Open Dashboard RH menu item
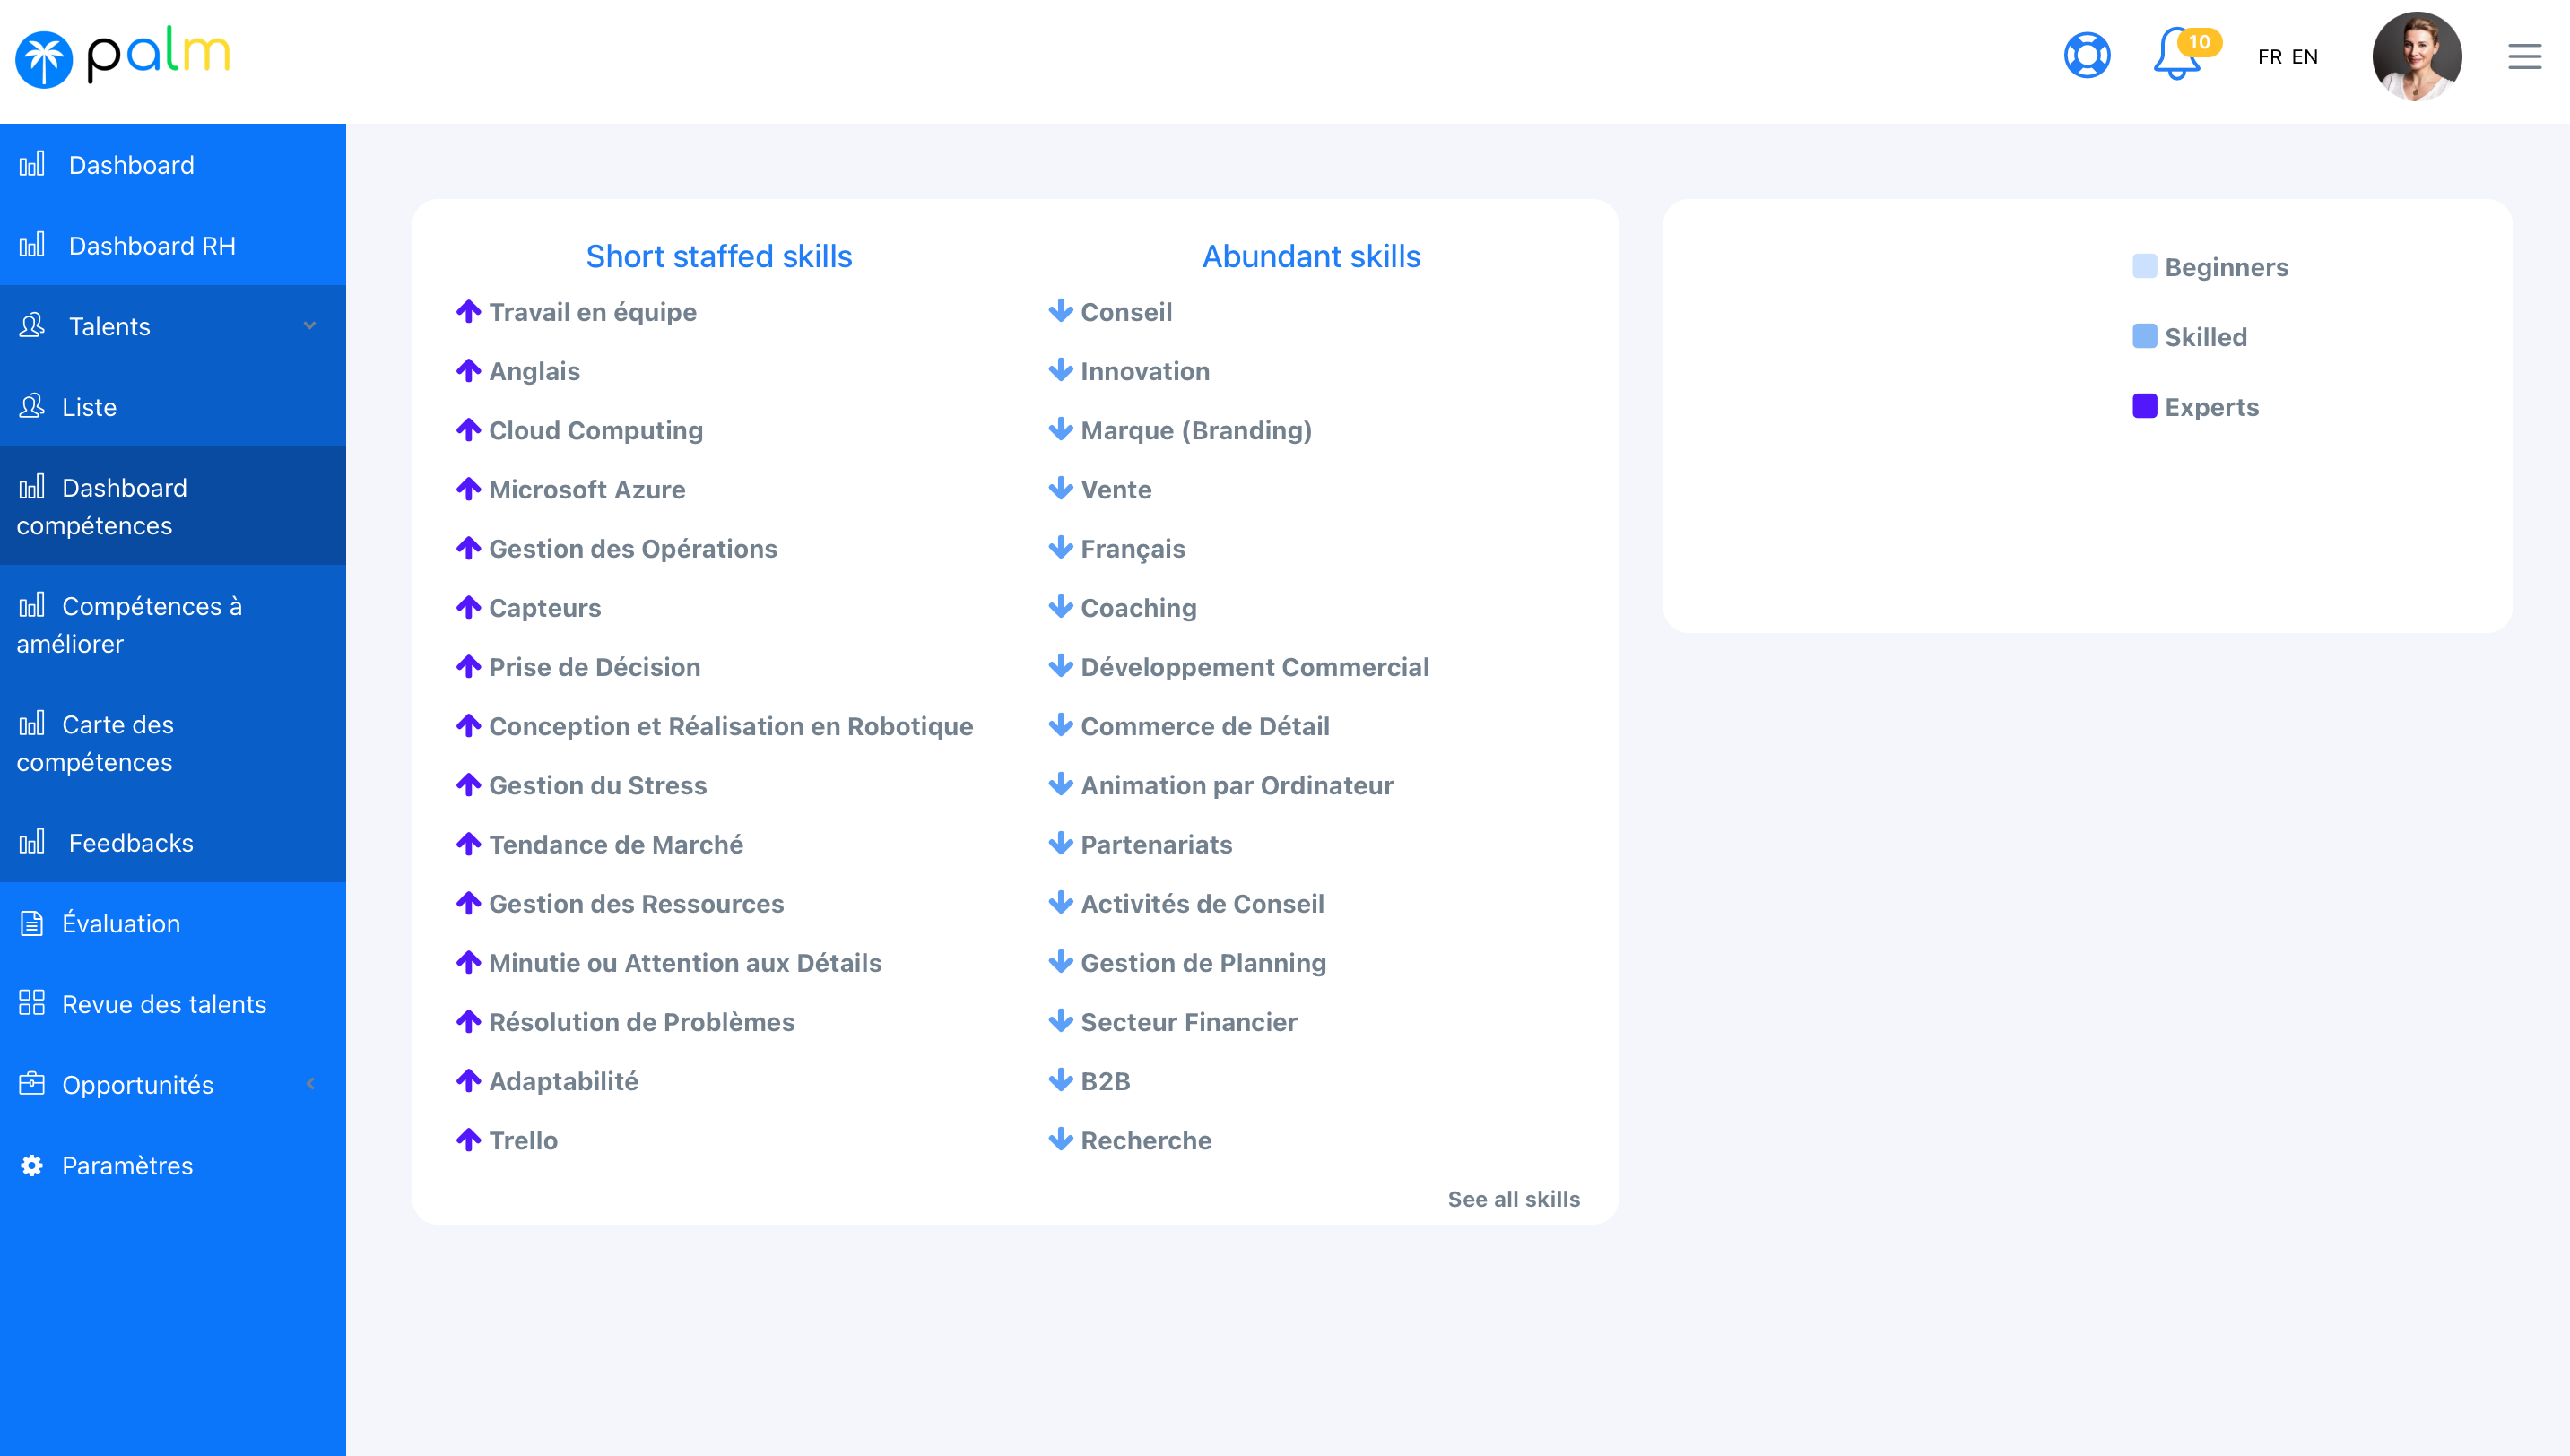This screenshot has width=2570, height=1456. [152, 246]
